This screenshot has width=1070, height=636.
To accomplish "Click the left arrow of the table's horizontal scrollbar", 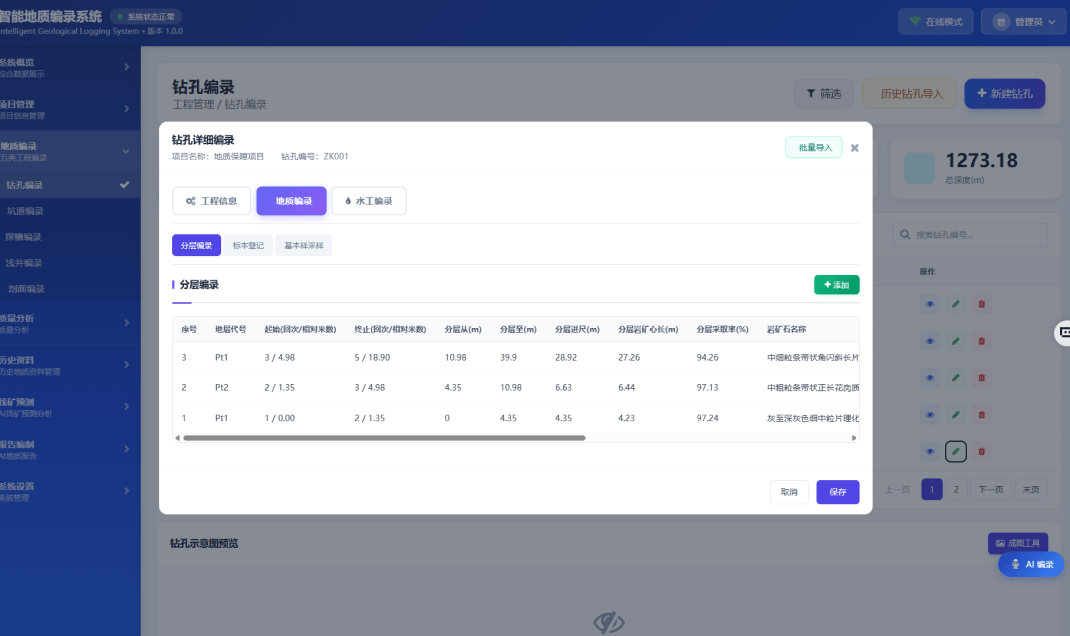I will click(177, 438).
